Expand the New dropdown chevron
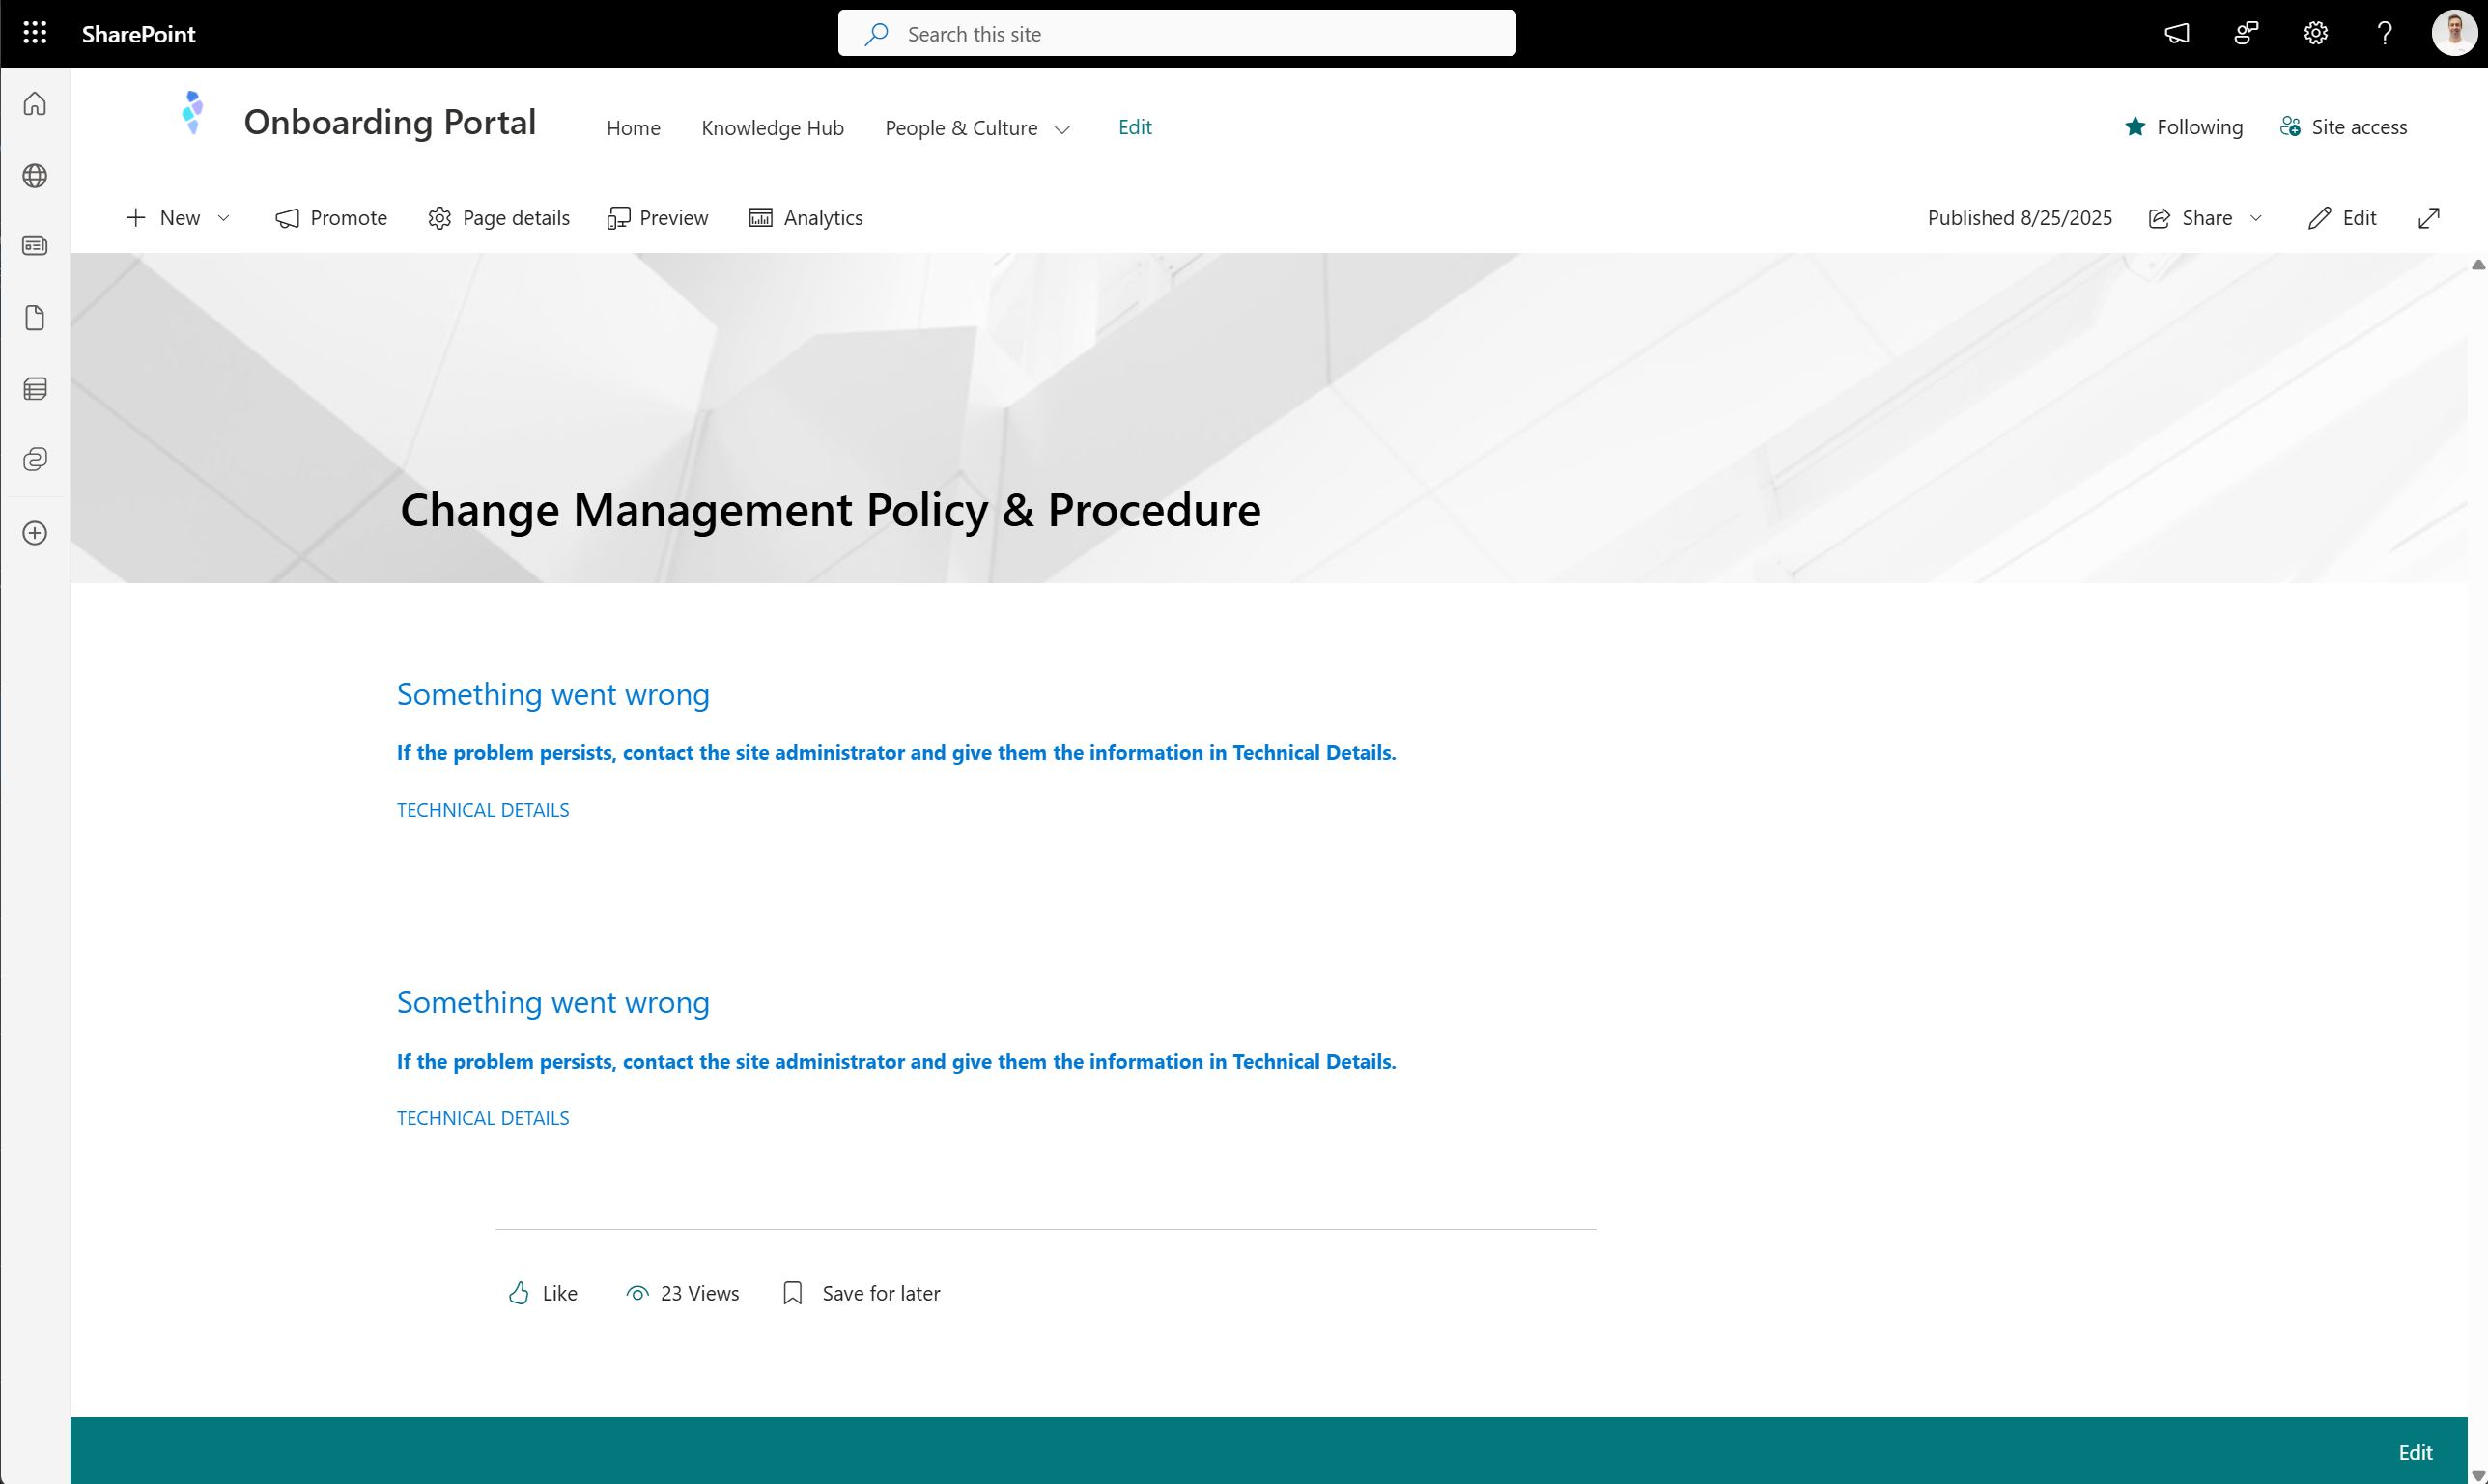The image size is (2488, 1484). (x=224, y=218)
